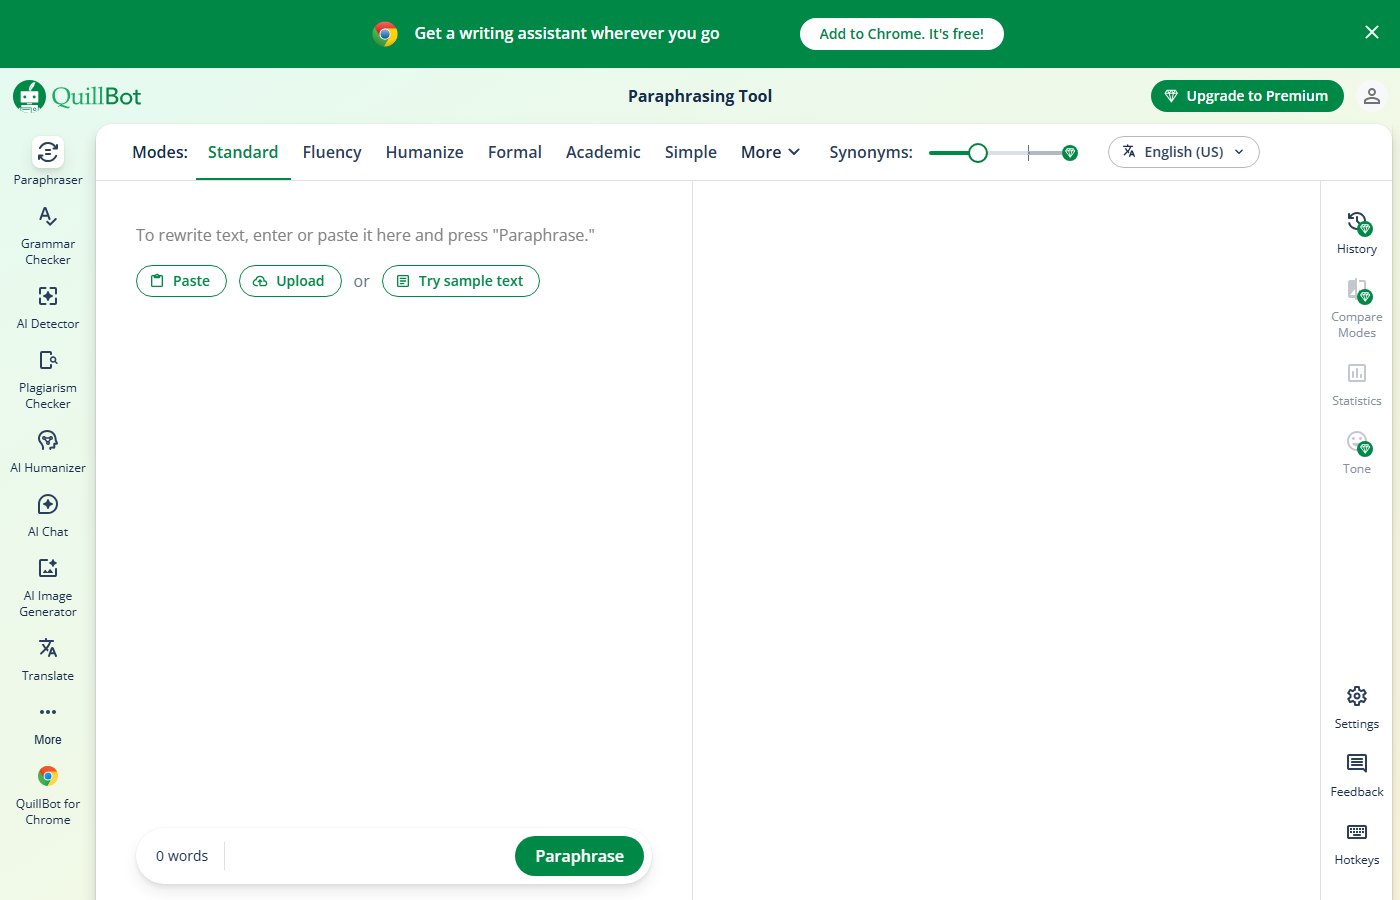Open AI Chat from the sidebar
1400x900 pixels.
click(x=47, y=514)
